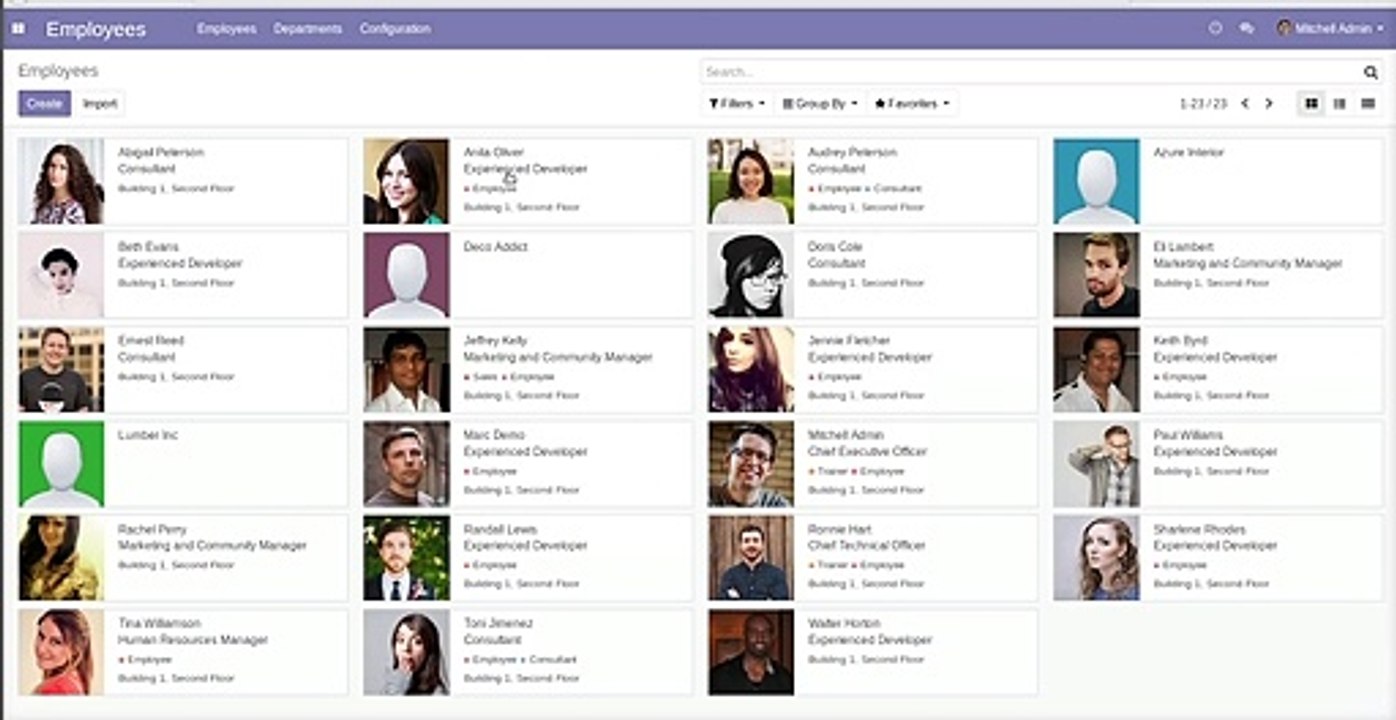Open Eli Lambert's photo
This screenshot has width=1396, height=720.
click(x=1096, y=275)
